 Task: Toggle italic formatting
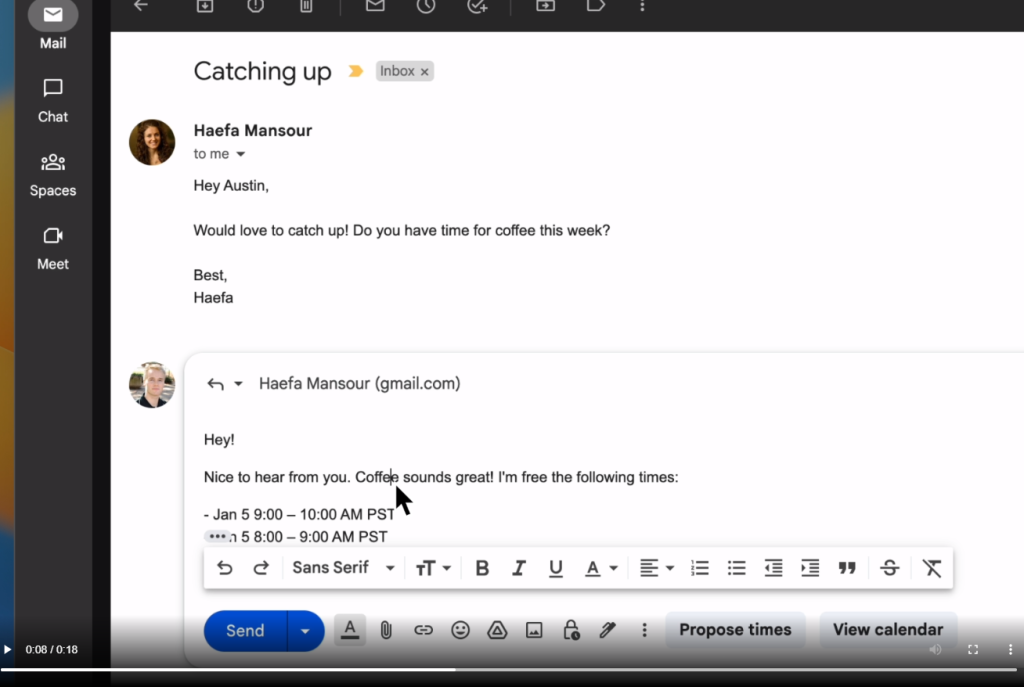pyautogui.click(x=518, y=568)
